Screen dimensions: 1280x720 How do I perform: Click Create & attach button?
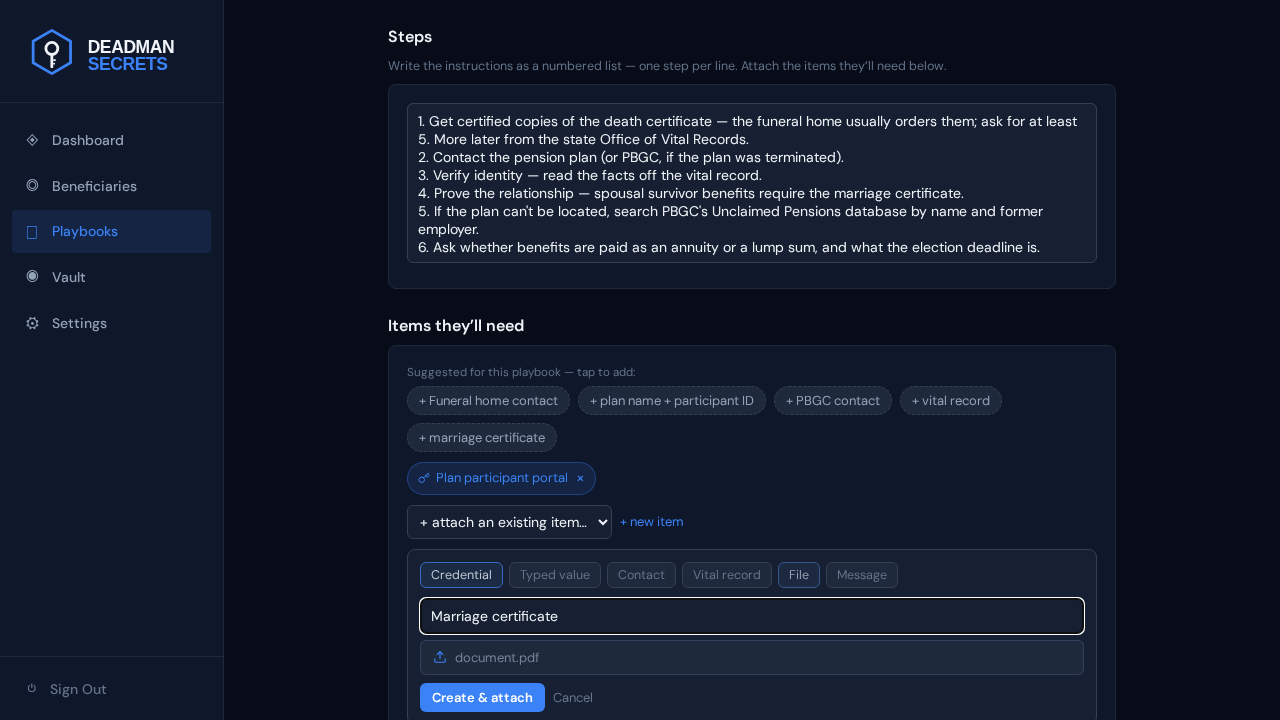(x=482, y=697)
